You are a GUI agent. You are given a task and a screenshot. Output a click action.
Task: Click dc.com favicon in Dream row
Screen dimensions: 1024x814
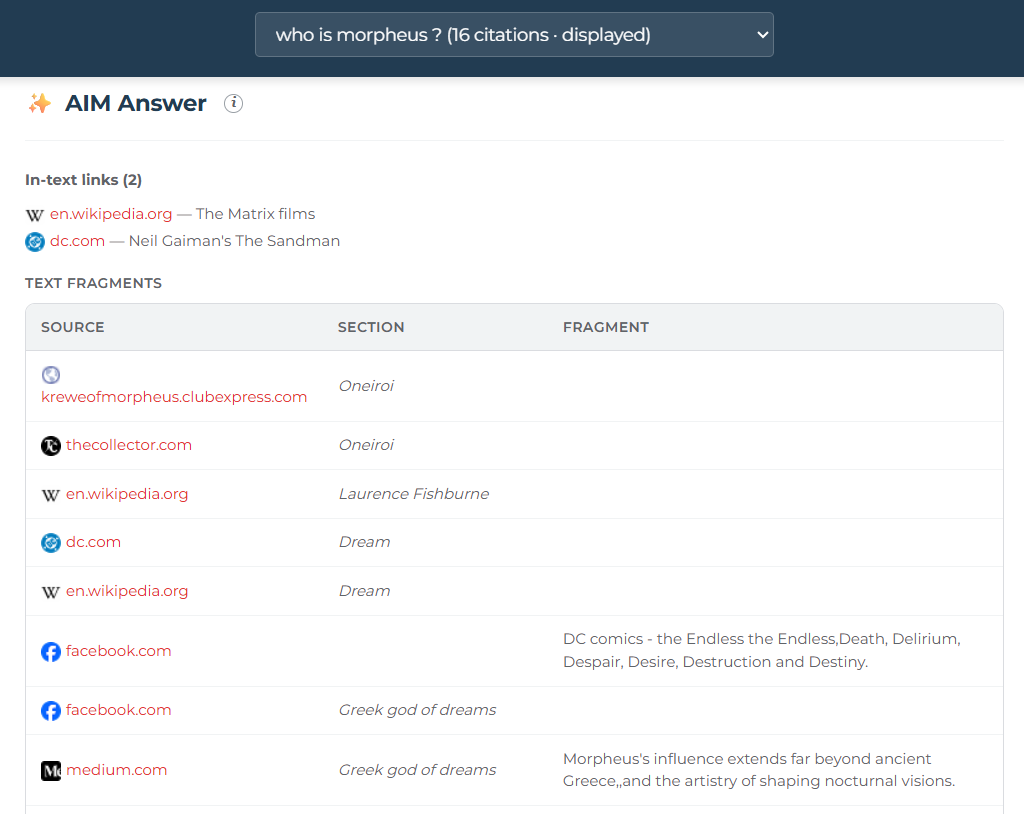click(51, 543)
